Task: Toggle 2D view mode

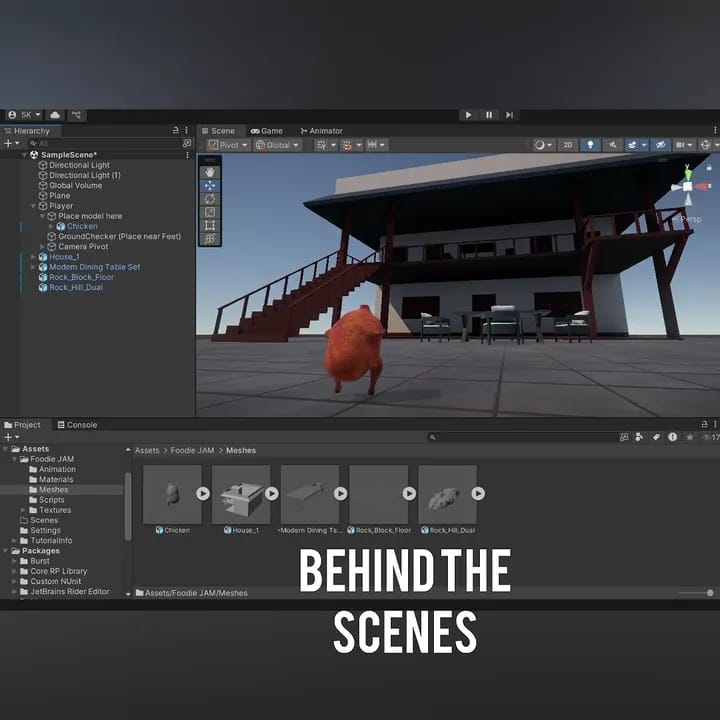Action: 568,145
